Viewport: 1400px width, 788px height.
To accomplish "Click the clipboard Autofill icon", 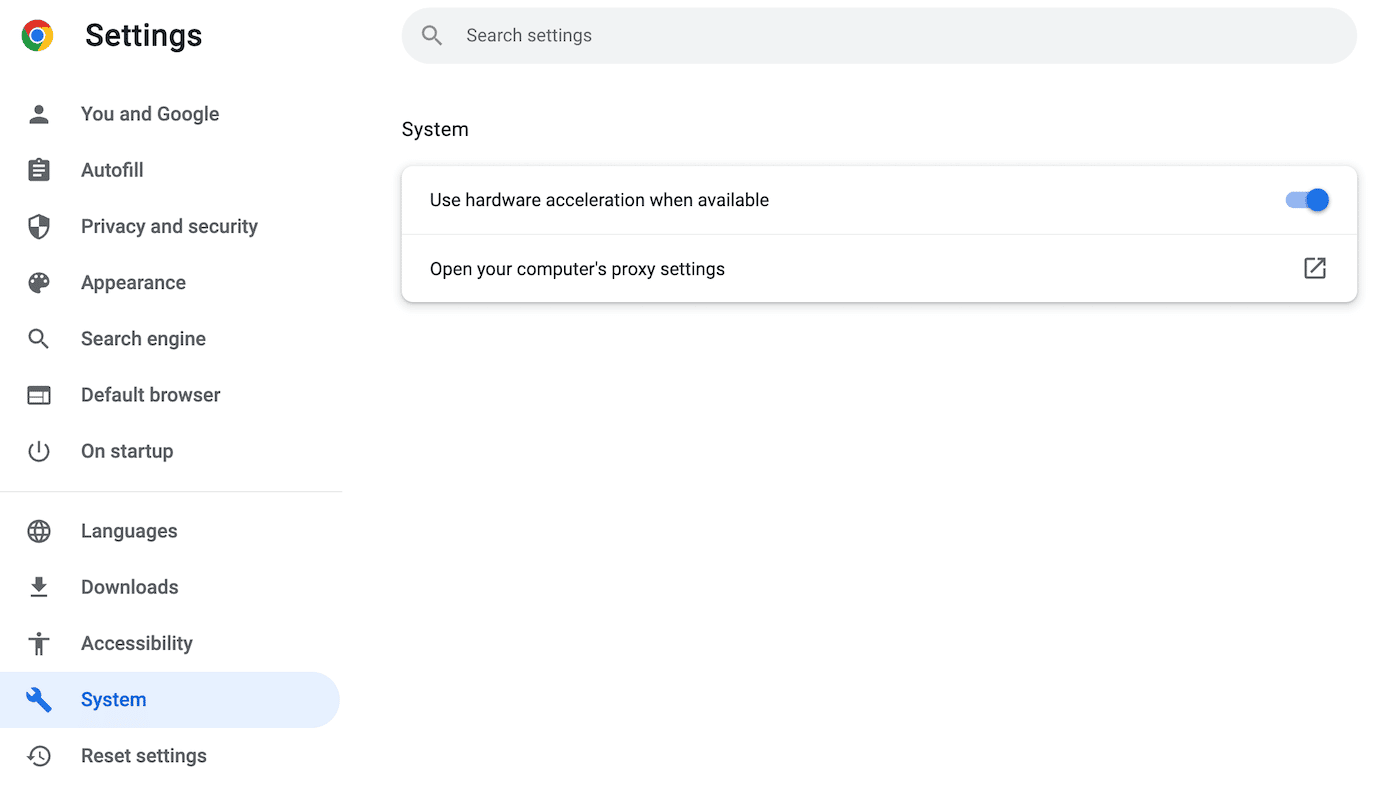I will pyautogui.click(x=39, y=170).
